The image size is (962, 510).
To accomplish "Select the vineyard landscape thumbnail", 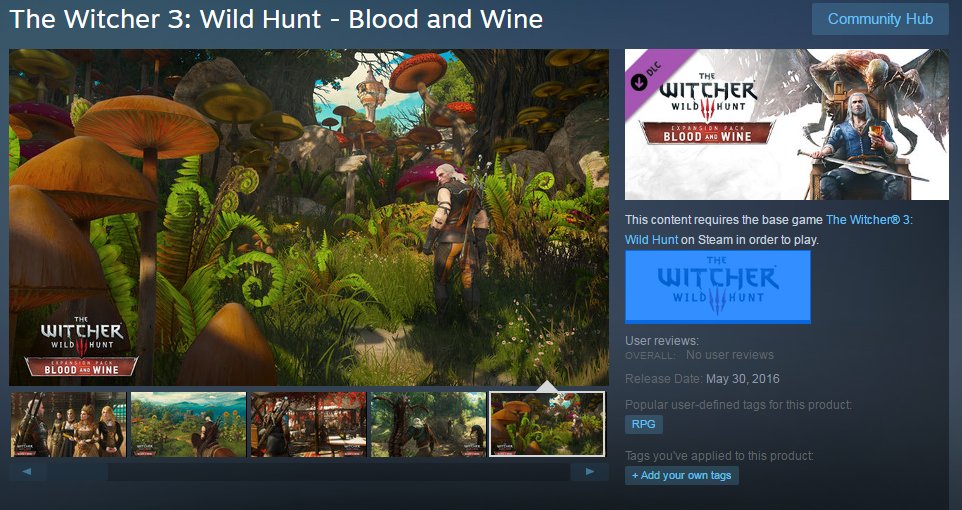I will pos(188,425).
